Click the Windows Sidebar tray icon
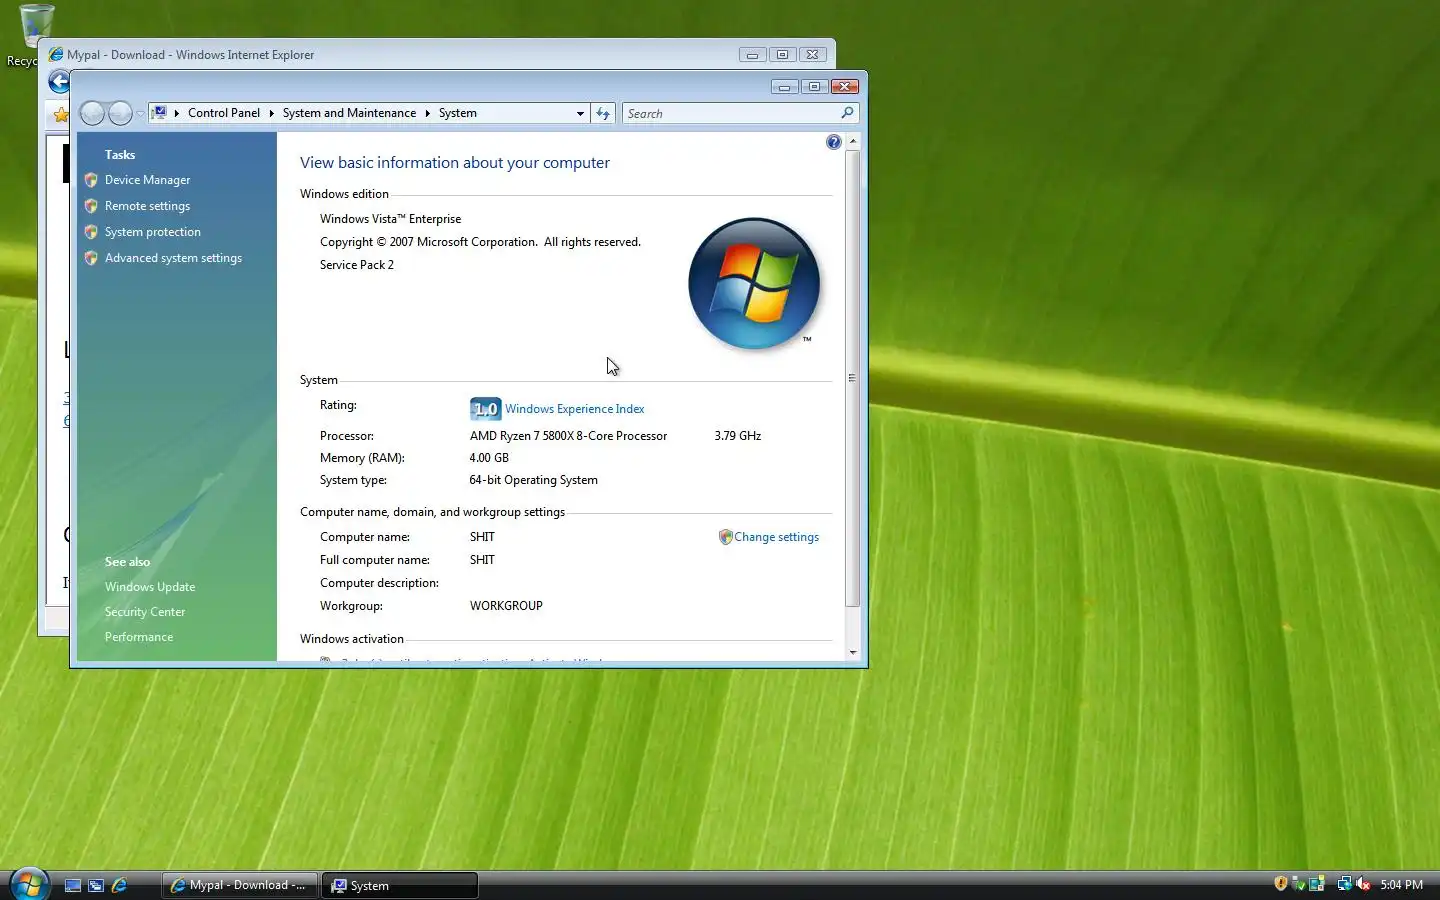The image size is (1440, 900). pyautogui.click(x=1317, y=884)
